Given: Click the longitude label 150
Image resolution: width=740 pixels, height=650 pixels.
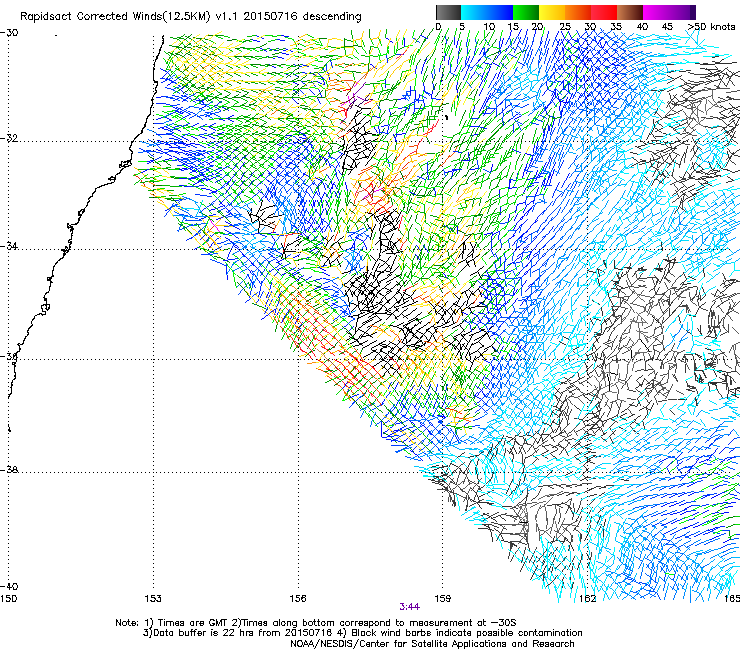Looking at the screenshot, I should click(x=8, y=599).
